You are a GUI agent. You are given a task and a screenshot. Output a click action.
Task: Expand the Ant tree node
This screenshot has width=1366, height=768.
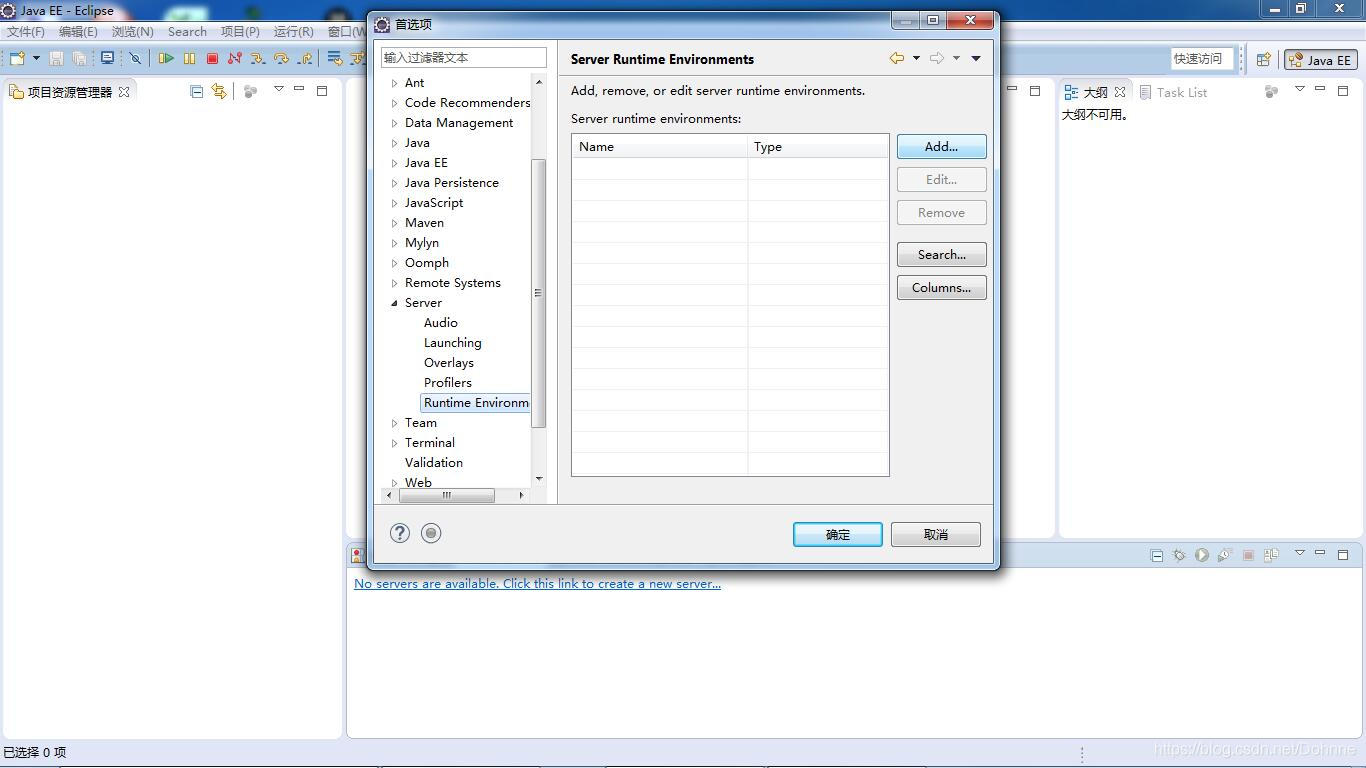tap(395, 83)
